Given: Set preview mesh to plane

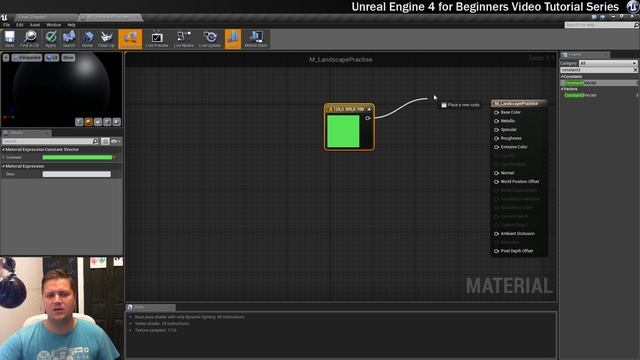Looking at the screenshot, I should tap(98, 122).
